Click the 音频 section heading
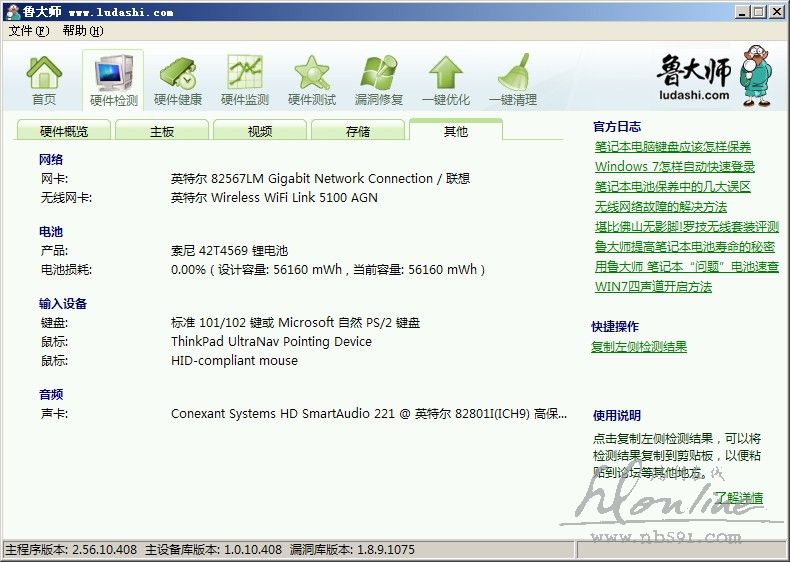This screenshot has width=790, height=562. (x=51, y=395)
